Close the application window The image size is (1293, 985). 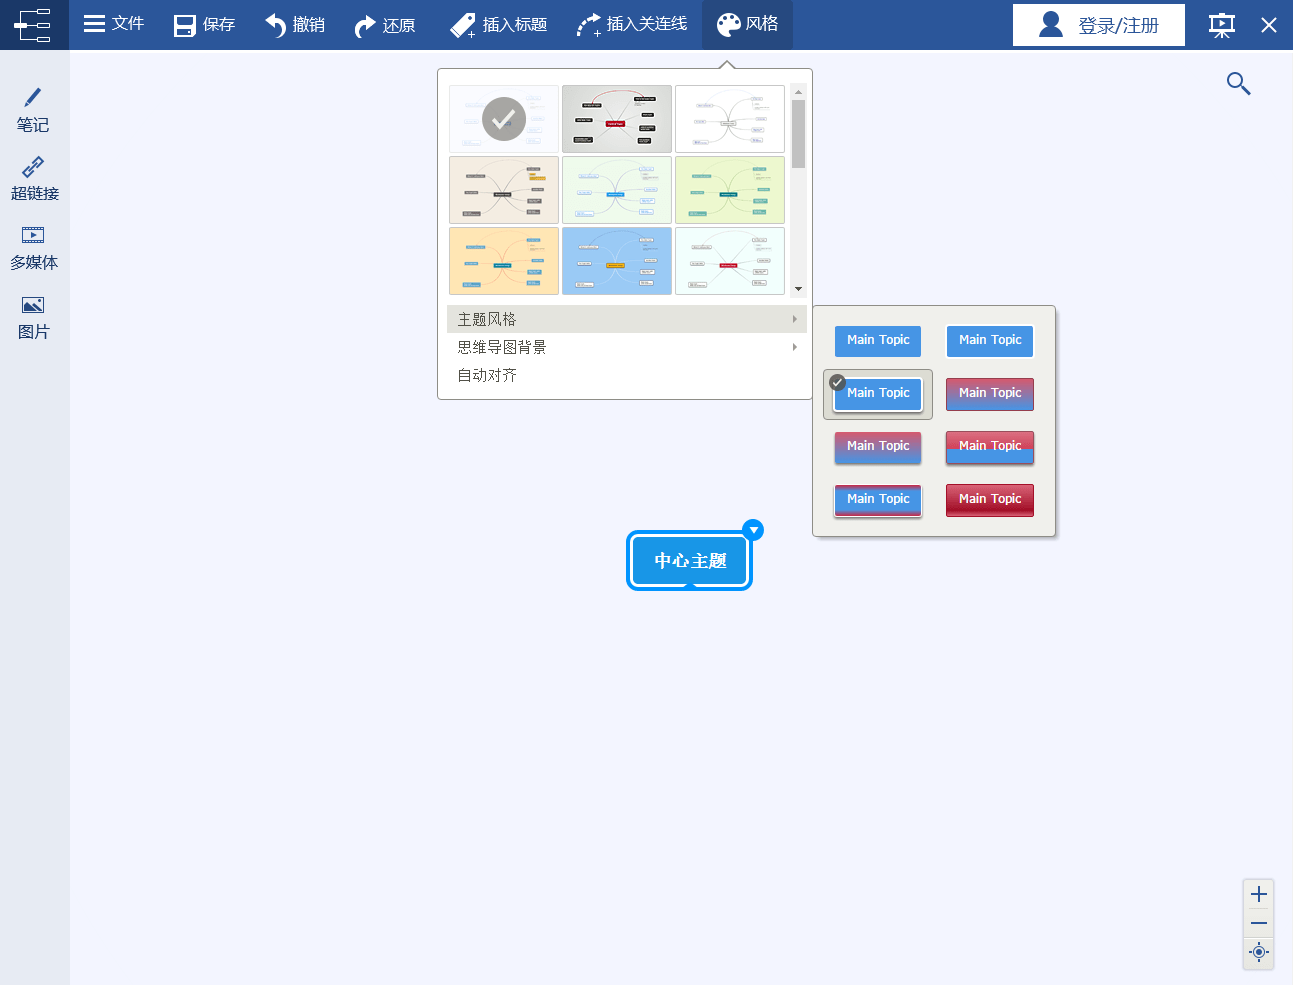[x=1269, y=25]
